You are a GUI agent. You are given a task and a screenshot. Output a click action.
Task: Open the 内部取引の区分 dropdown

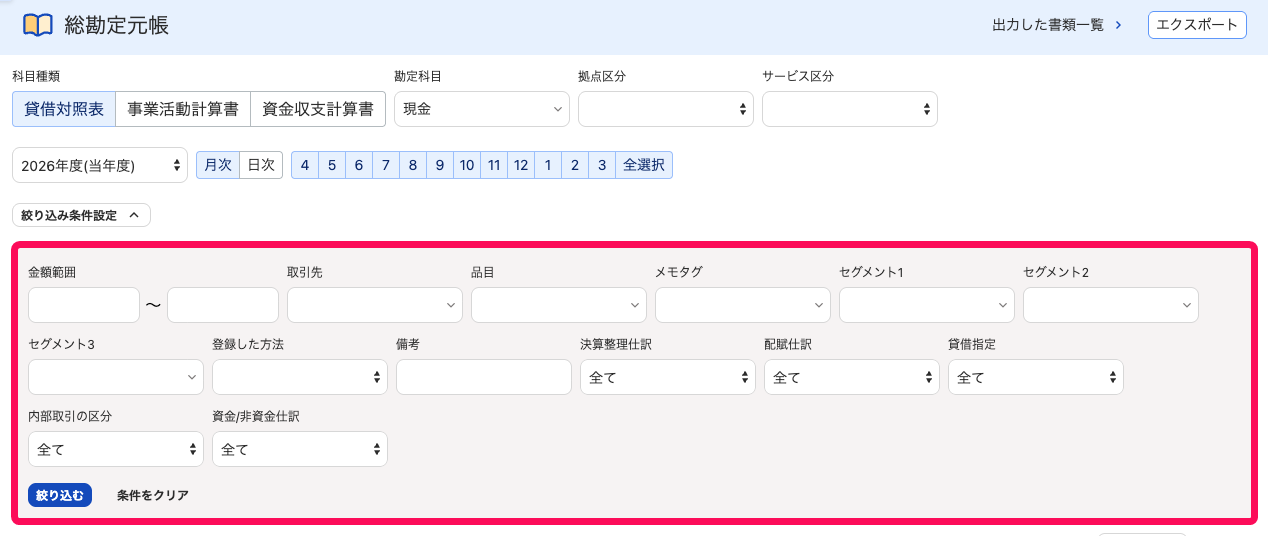(116, 449)
